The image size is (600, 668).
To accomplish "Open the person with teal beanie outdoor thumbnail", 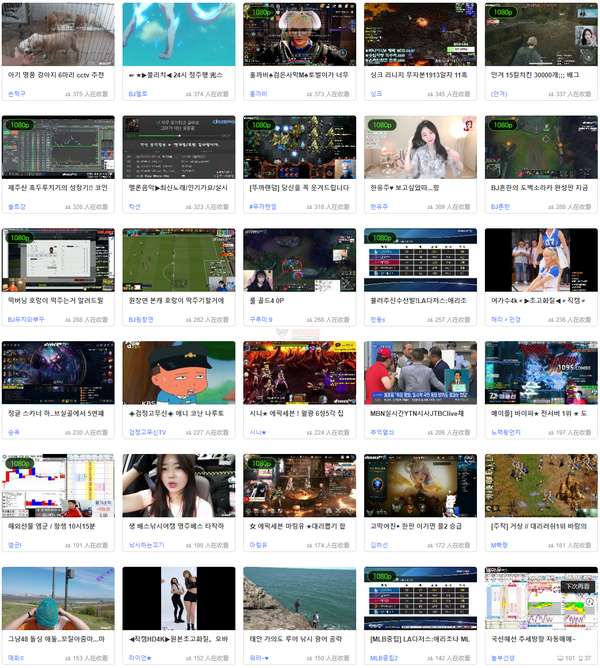I will point(58,599).
